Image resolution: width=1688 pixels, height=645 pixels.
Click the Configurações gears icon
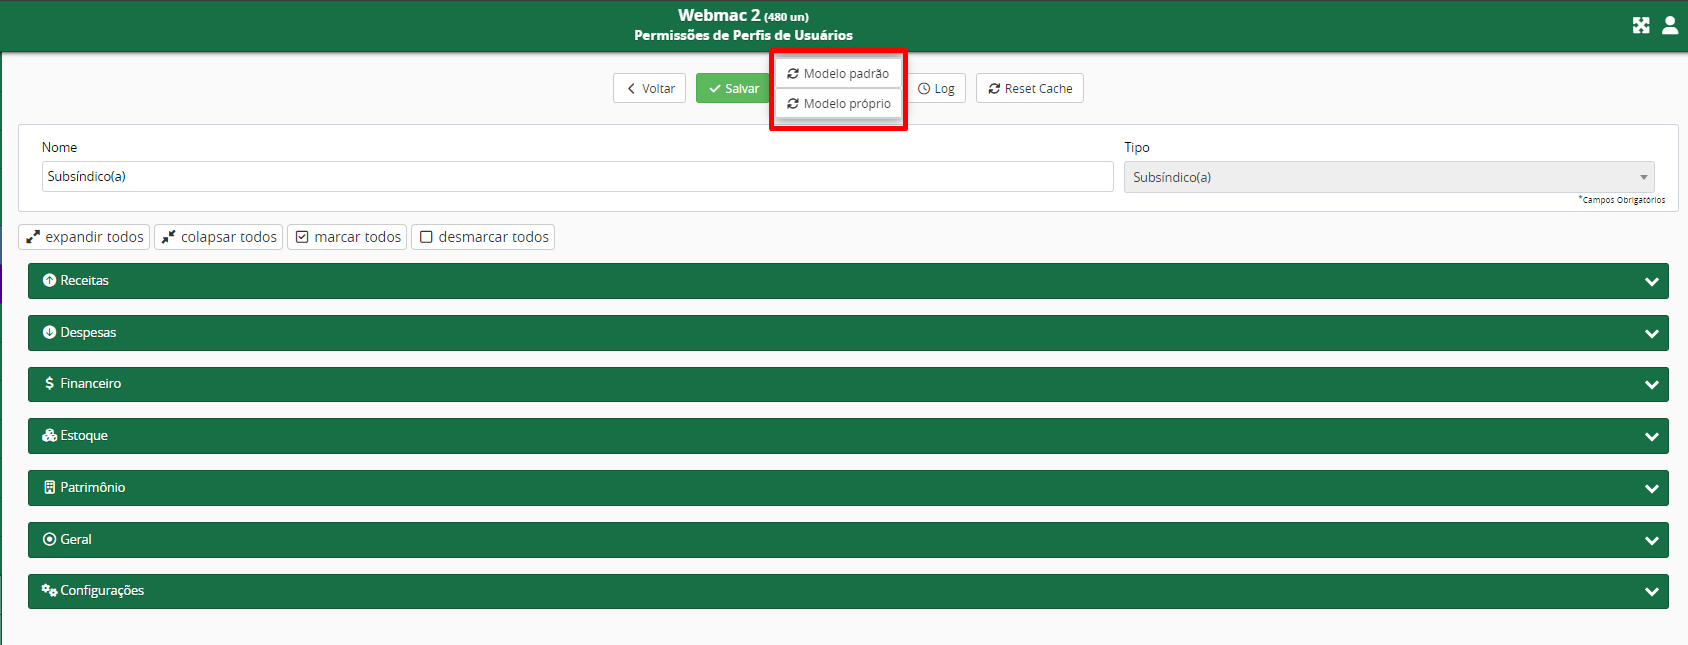pyautogui.click(x=49, y=591)
